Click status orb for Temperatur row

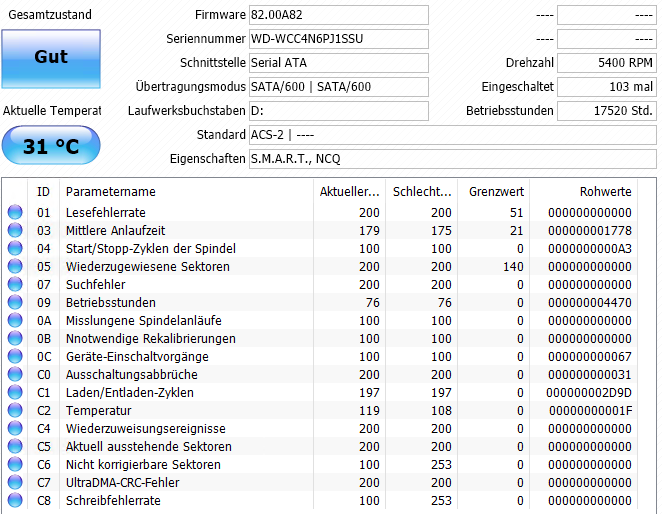tap(15, 410)
